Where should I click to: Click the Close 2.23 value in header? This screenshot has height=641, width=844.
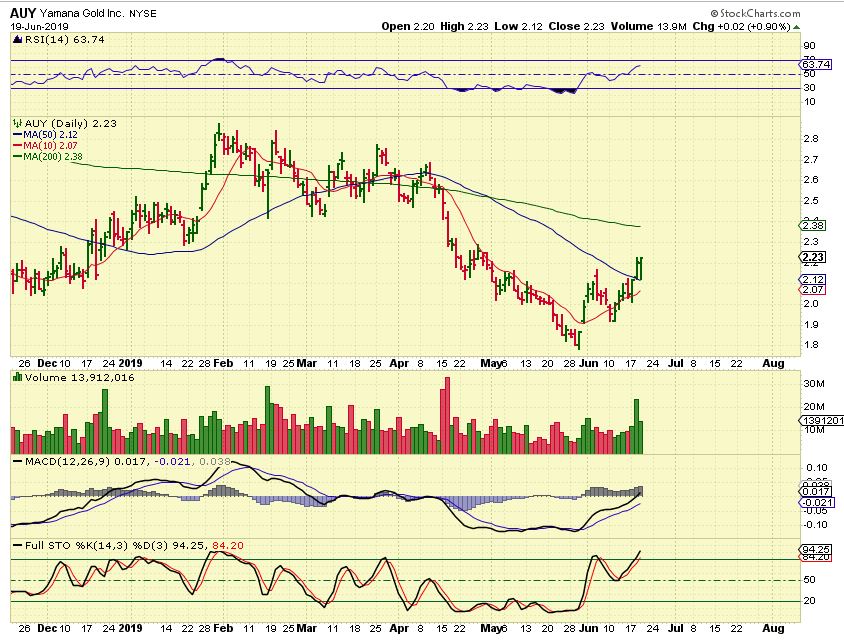point(576,26)
